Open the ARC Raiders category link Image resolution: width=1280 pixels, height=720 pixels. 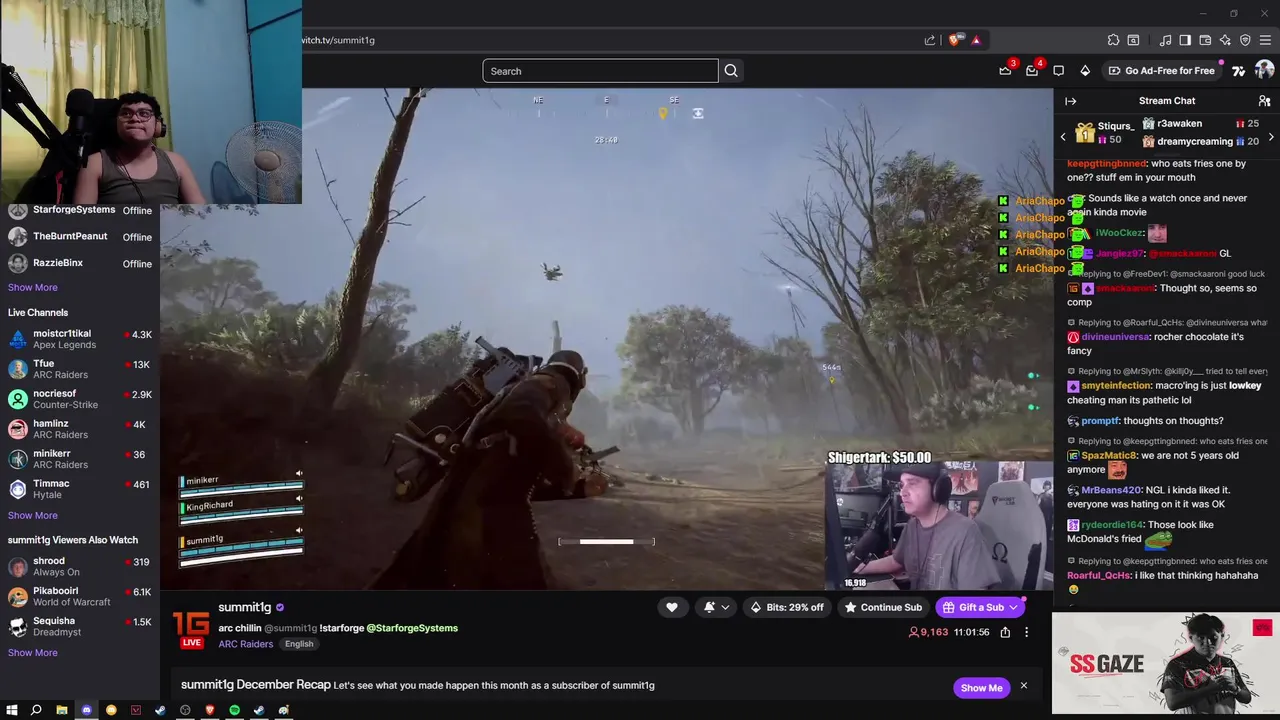pos(246,644)
